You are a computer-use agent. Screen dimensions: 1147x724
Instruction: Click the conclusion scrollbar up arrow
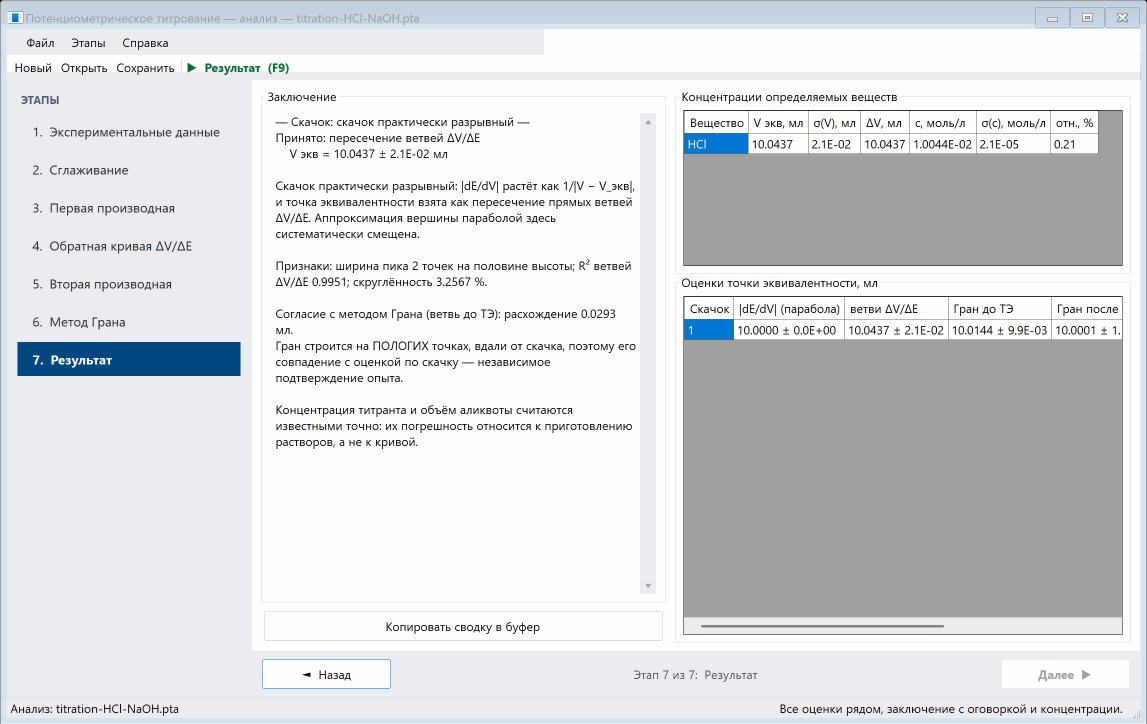[648, 122]
